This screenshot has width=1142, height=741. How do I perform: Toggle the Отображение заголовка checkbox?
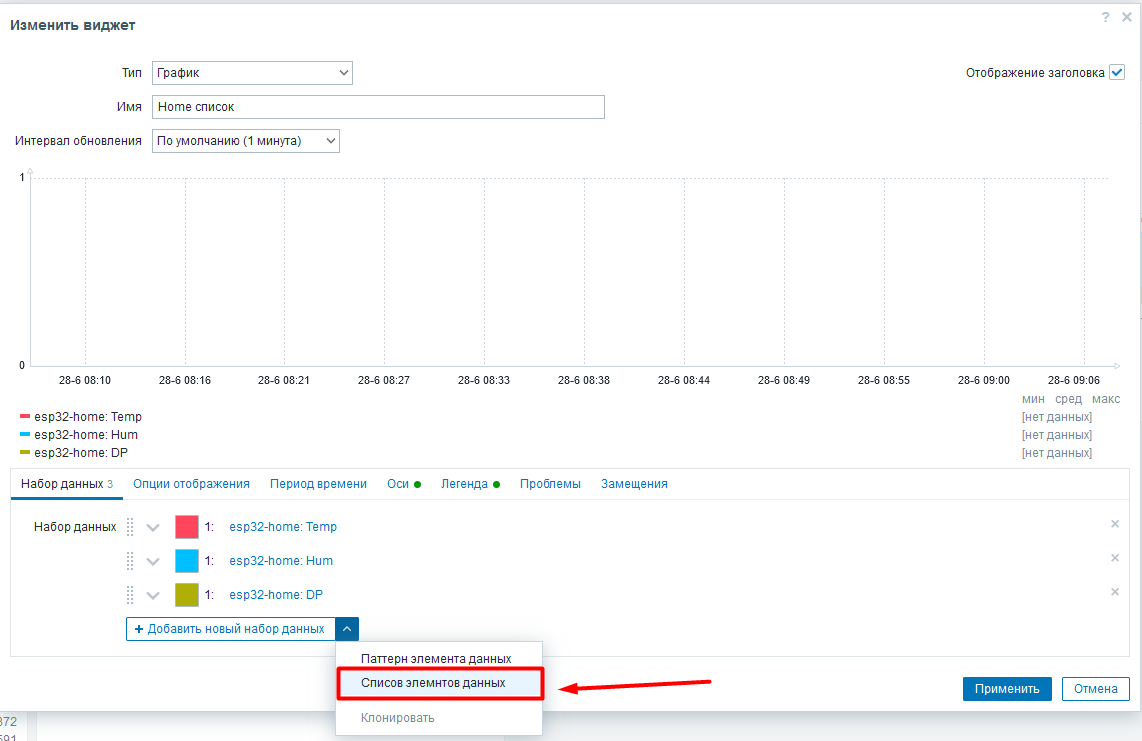(x=1117, y=72)
